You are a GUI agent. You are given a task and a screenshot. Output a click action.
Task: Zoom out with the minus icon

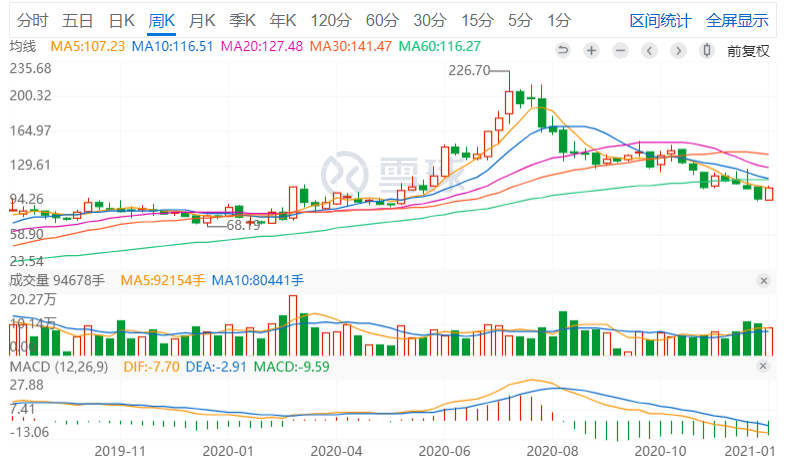click(x=620, y=51)
